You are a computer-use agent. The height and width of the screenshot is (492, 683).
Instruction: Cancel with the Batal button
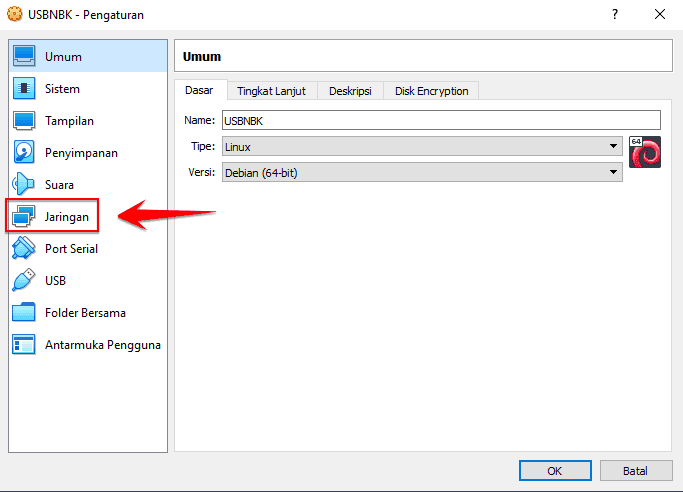(x=636, y=471)
